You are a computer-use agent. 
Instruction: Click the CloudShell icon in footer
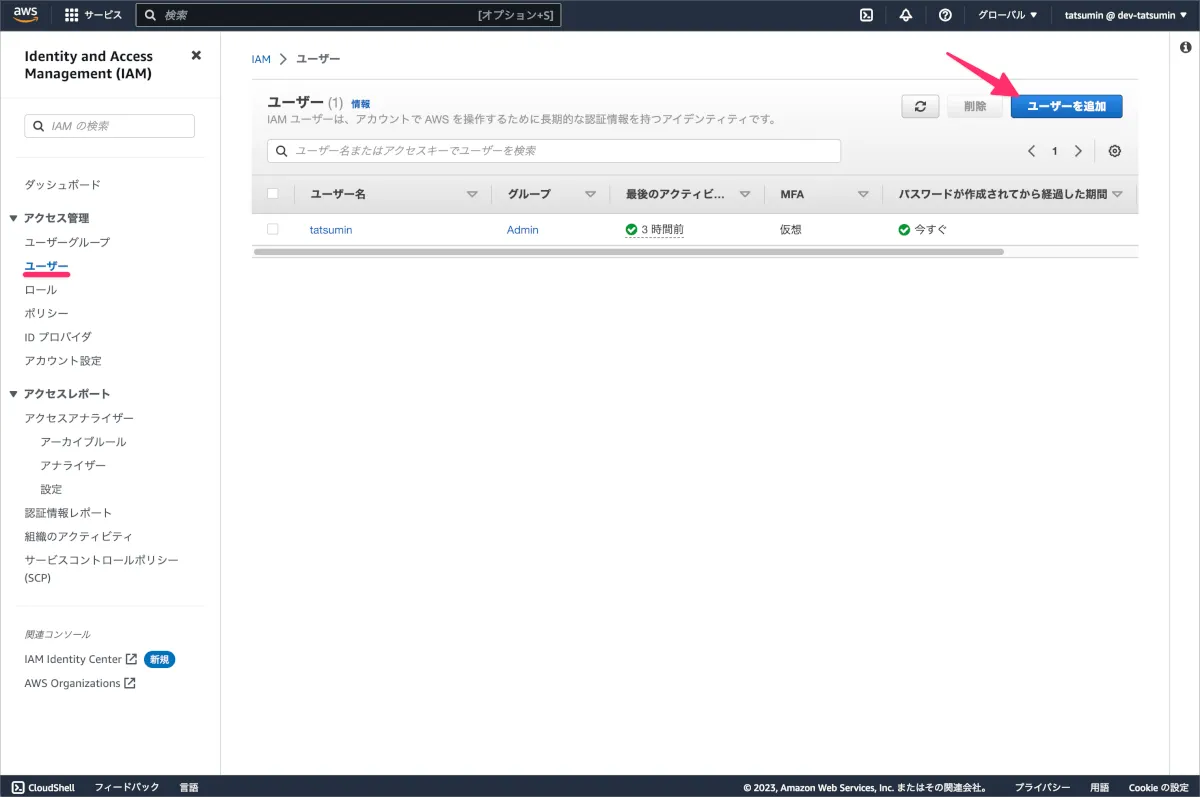coord(19,787)
